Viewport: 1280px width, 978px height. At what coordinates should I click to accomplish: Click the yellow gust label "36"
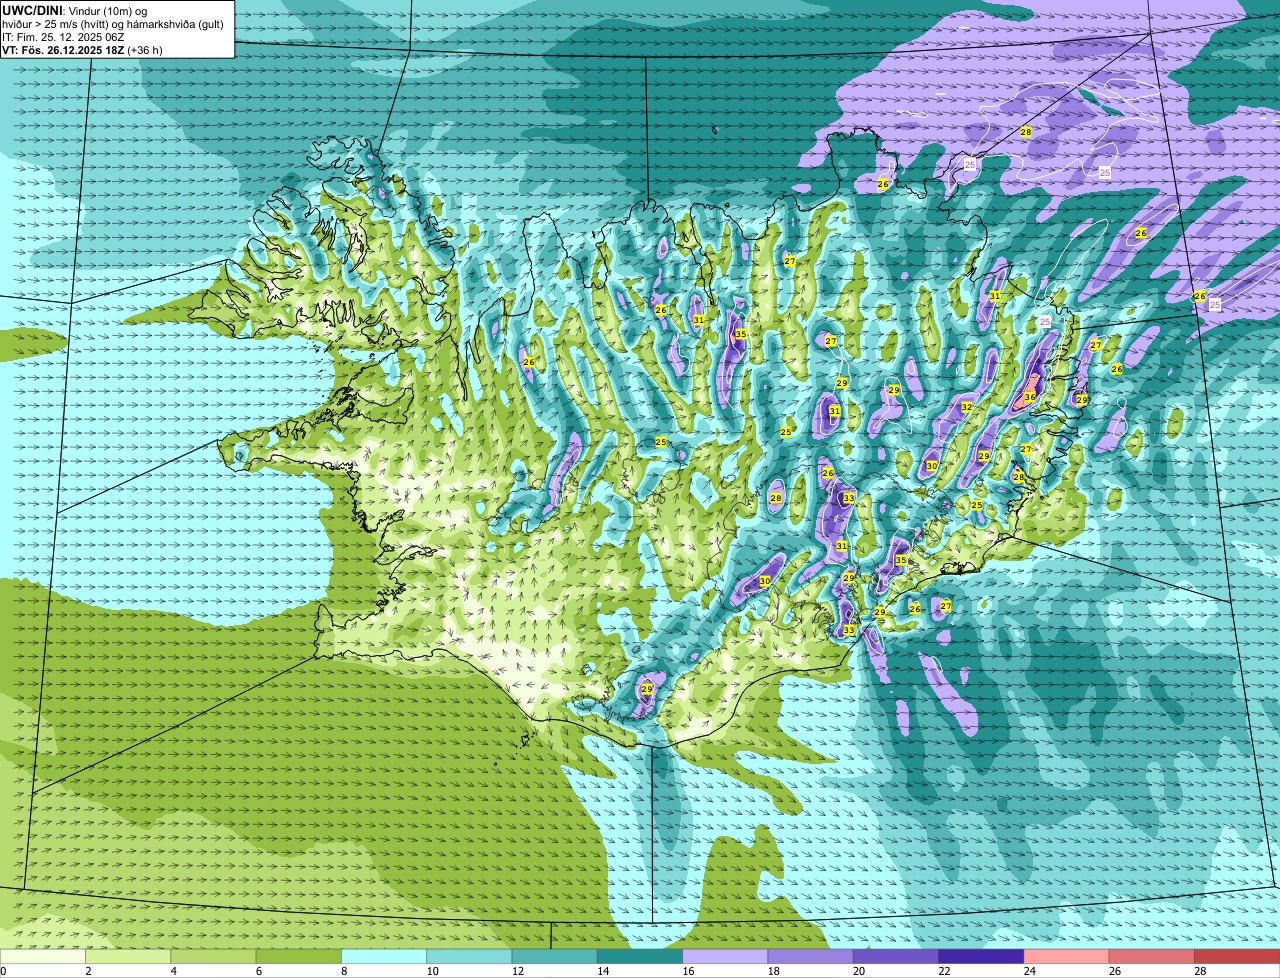(x=1030, y=397)
